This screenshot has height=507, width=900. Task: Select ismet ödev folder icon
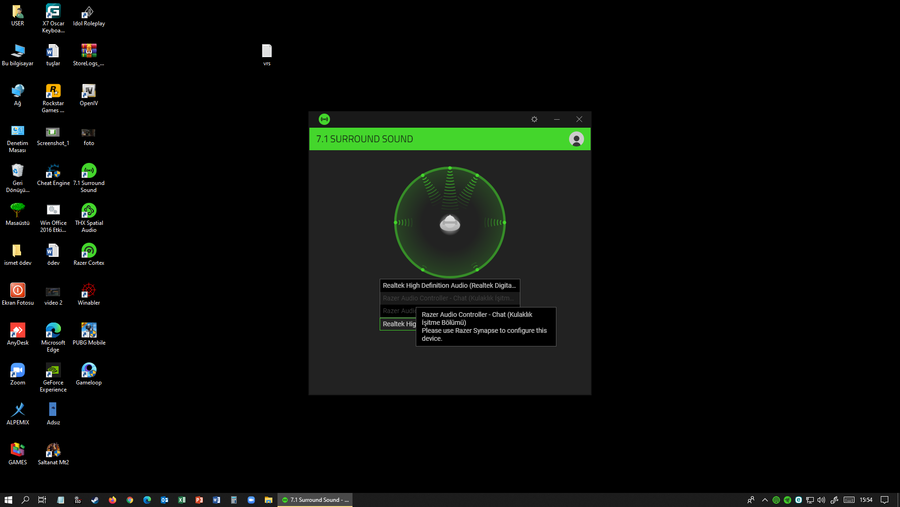click(18, 255)
